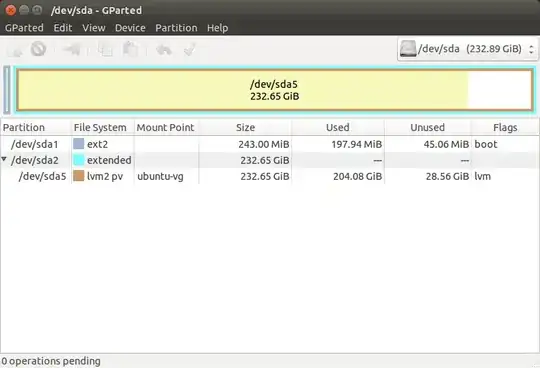The height and width of the screenshot is (368, 540).
Task: Click the Undo last operation icon
Action: (x=164, y=50)
